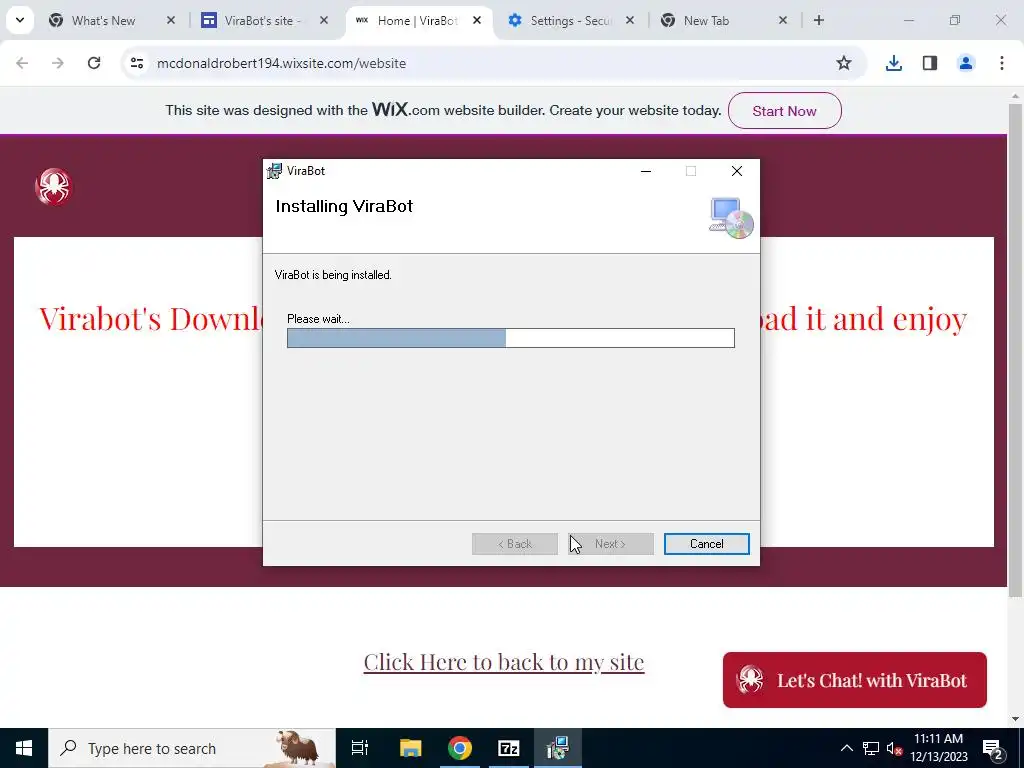
Task: Bookmark this page with the star icon
Action: pos(844,63)
